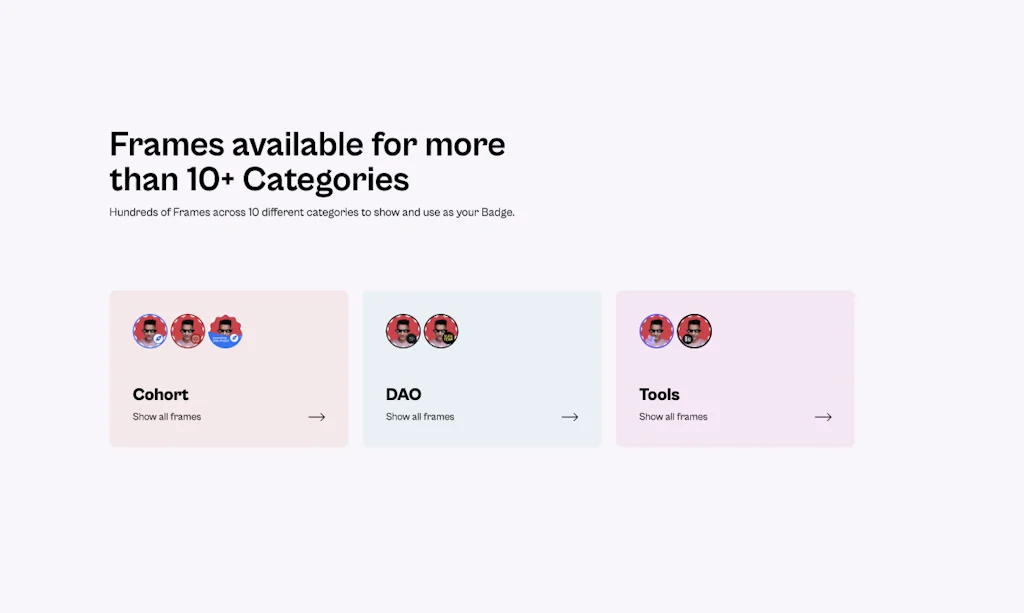Select blue scalloped badge avatar in Cohort
This screenshot has height=613, width=1024.
tap(226, 331)
